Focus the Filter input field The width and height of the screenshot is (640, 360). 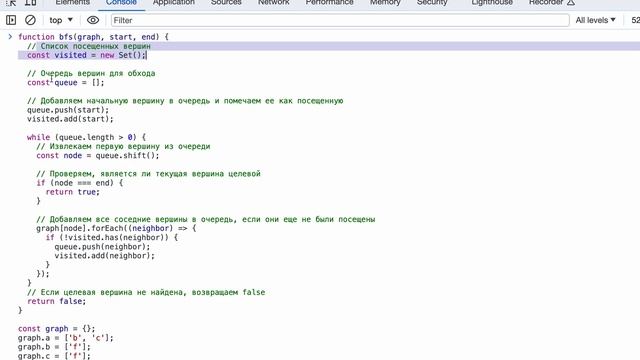340,20
